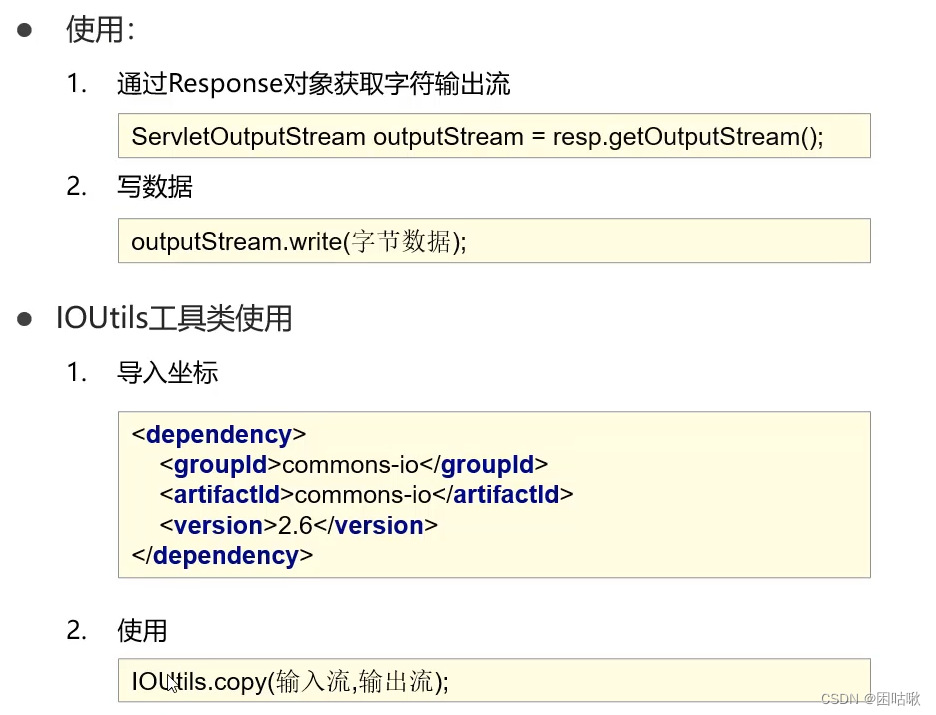Image resolution: width=936 pixels, height=715 pixels.
Task: Click the artifactId commons-io line
Action: click(x=365, y=495)
